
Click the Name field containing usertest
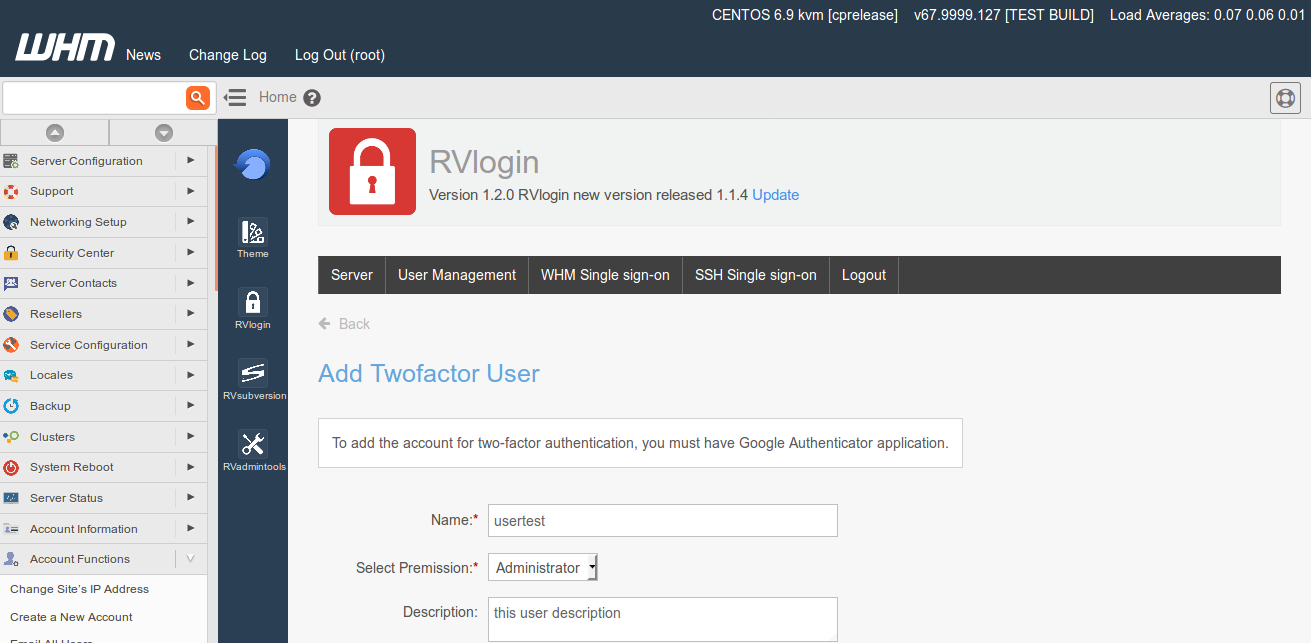[x=662, y=520]
